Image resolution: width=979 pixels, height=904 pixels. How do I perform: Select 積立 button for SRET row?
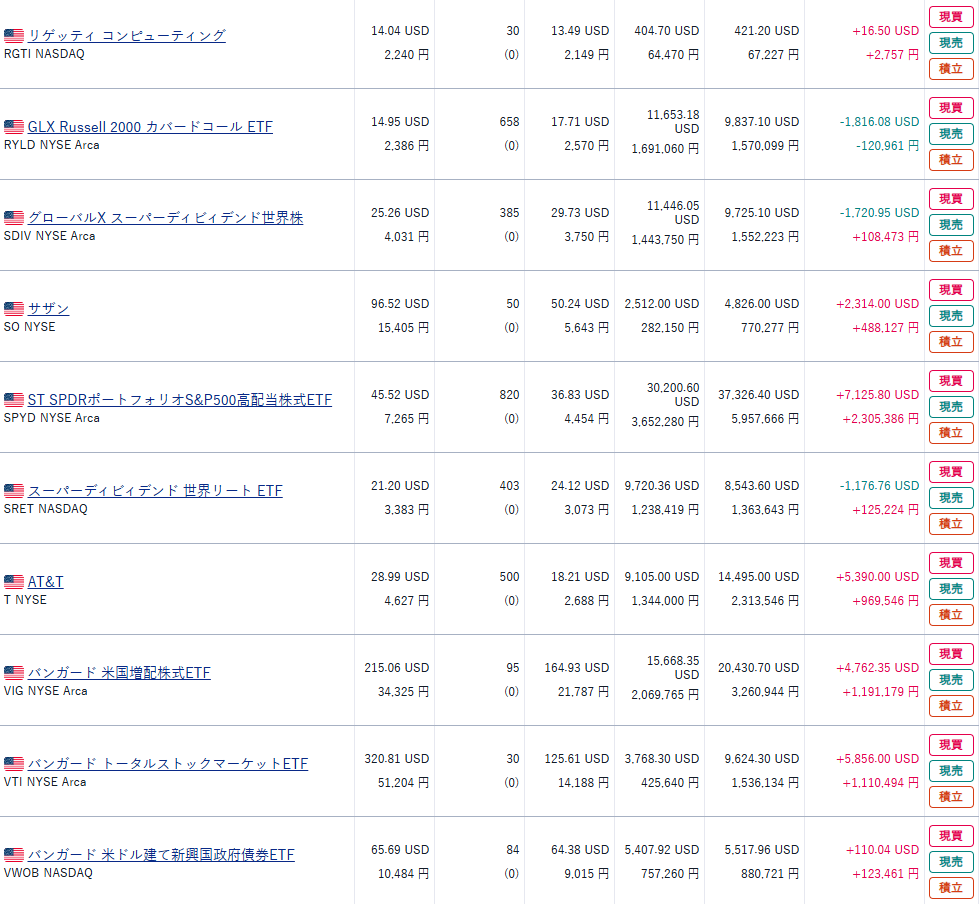tap(950, 524)
